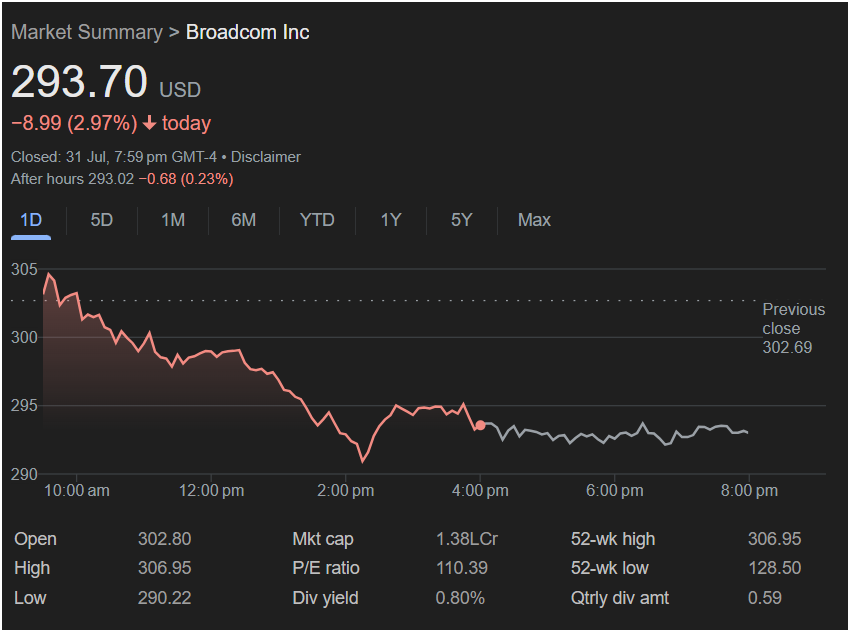Image resolution: width=850 pixels, height=632 pixels.
Task: Click the 4:00 pm axis label
Action: pyautogui.click(x=480, y=491)
